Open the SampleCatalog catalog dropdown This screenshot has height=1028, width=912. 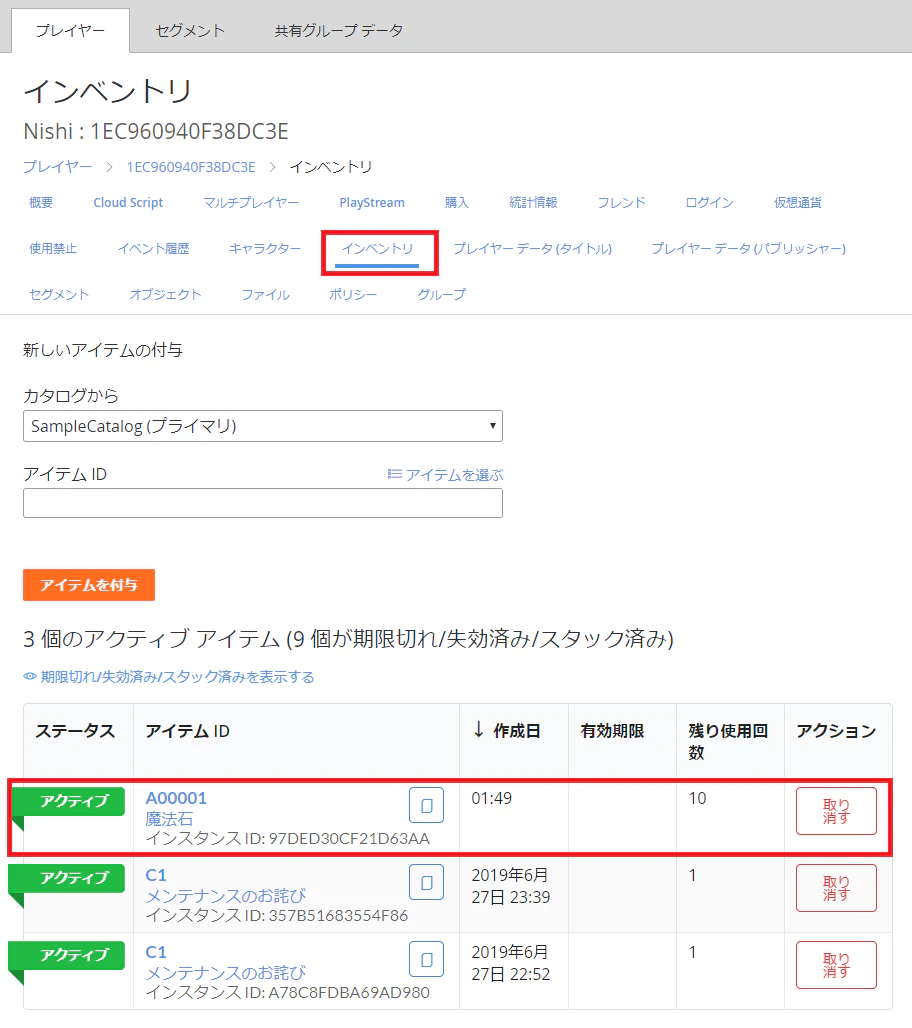coord(263,426)
